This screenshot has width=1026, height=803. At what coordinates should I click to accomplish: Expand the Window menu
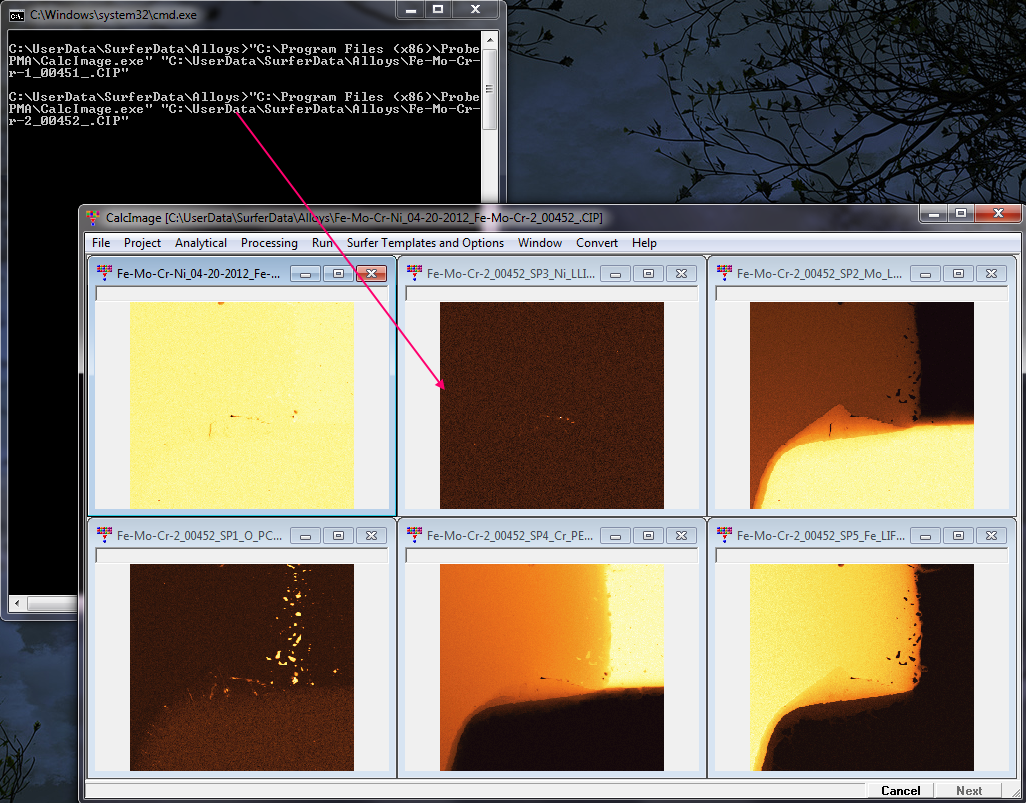pyautogui.click(x=539, y=243)
